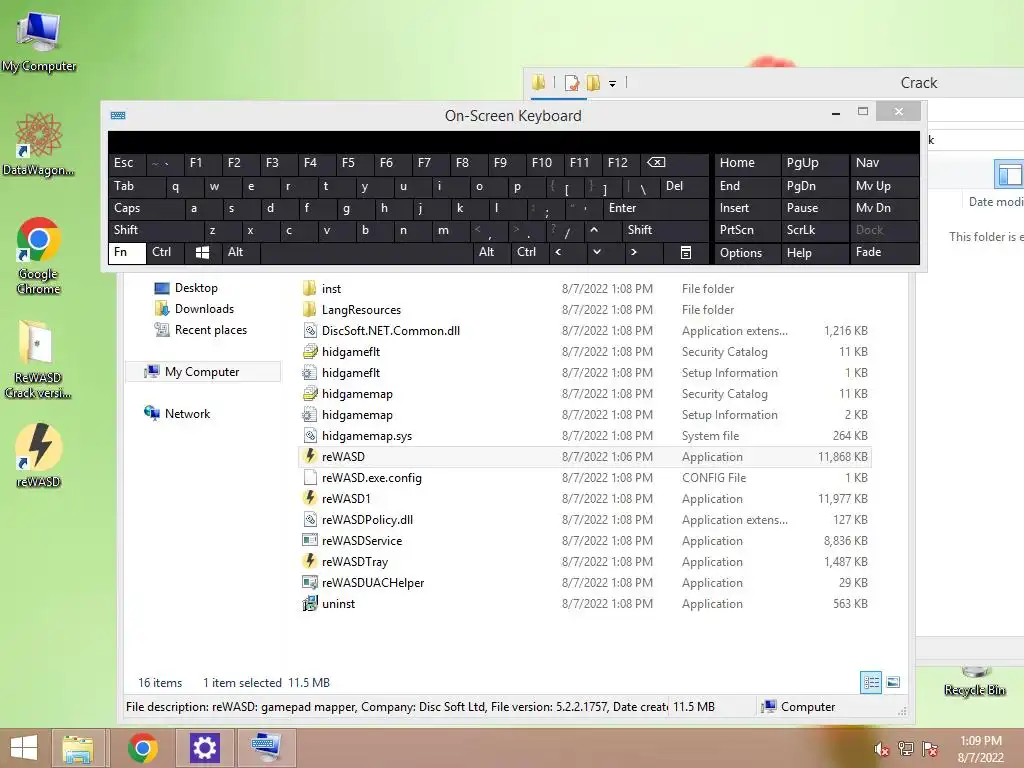Viewport: 1024px width, 768px height.
Task: Toggle the right Shift key
Action: pos(665,230)
